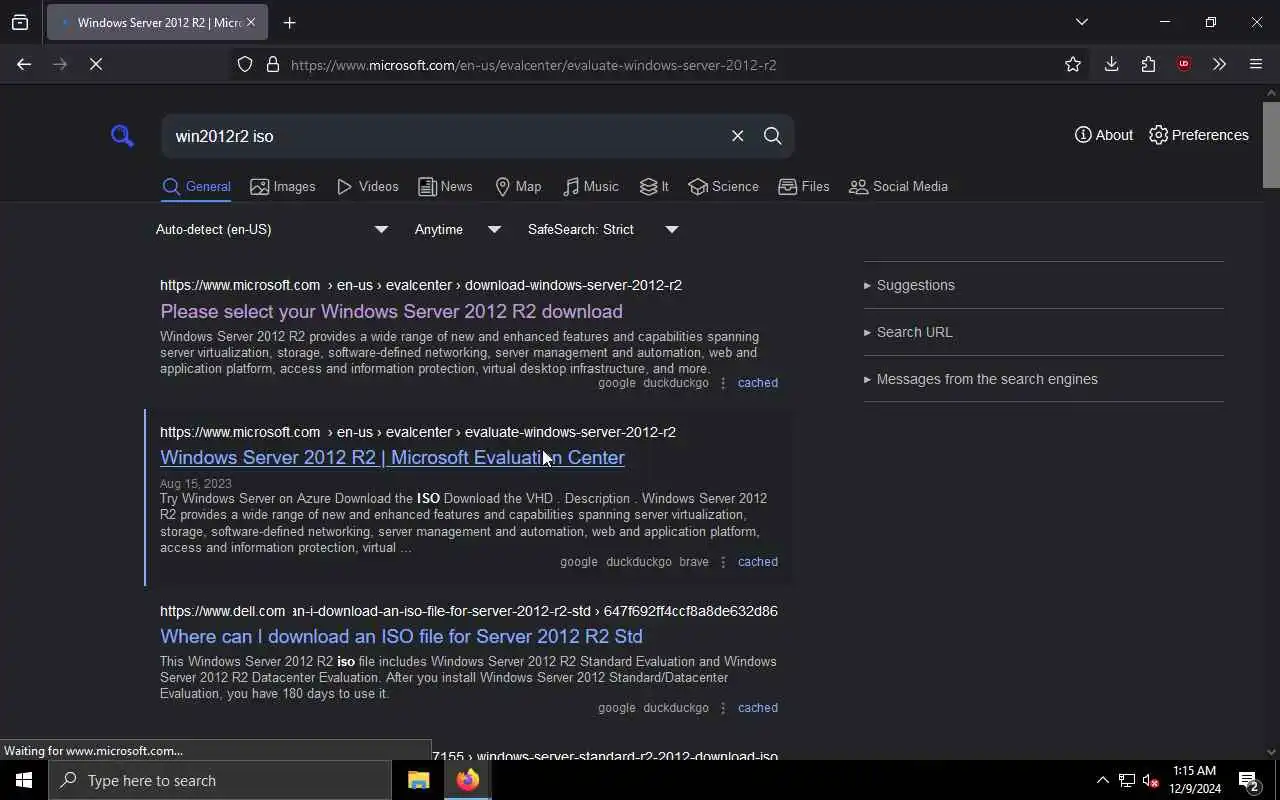This screenshot has height=800, width=1280.
Task: Submit search with magnifier button
Action: point(772,136)
